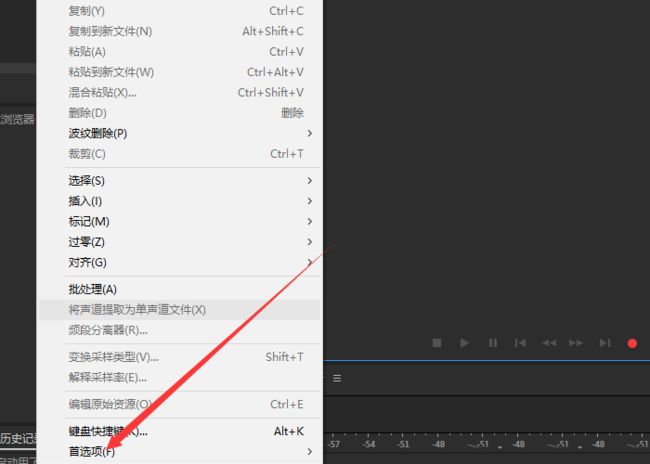Screen dimensions: 650x464
Task: Open the 浏览器 panel tab
Action: point(17,119)
